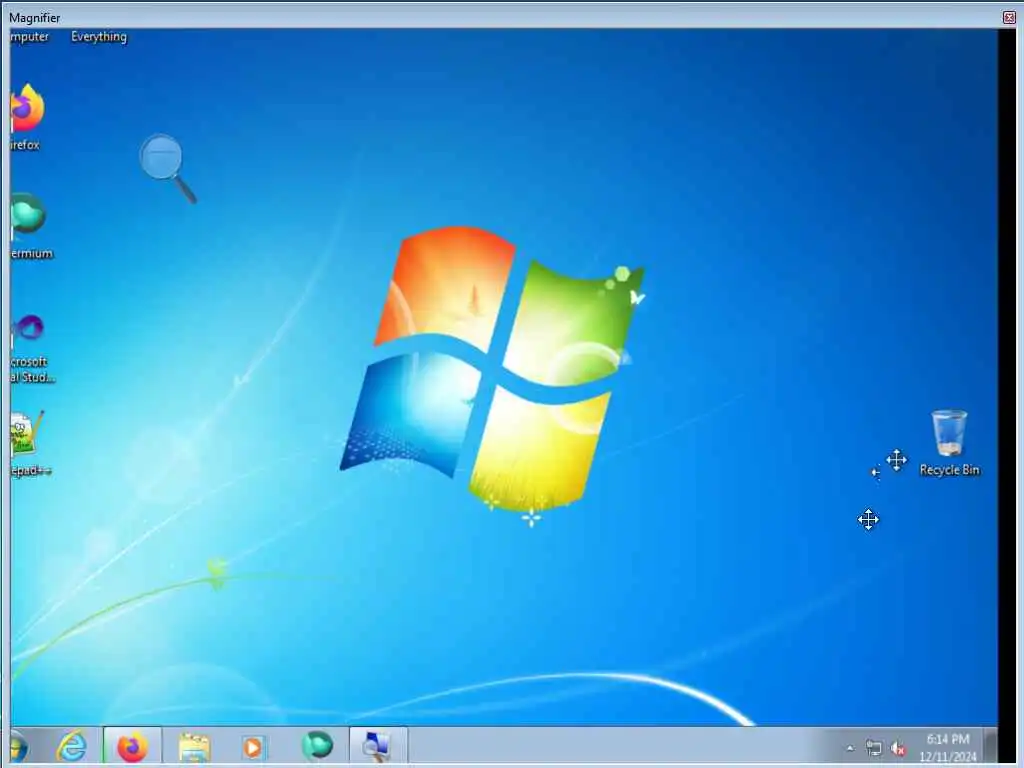1024x768 pixels.
Task: Click the Recycle Bin label text
Action: (x=950, y=470)
